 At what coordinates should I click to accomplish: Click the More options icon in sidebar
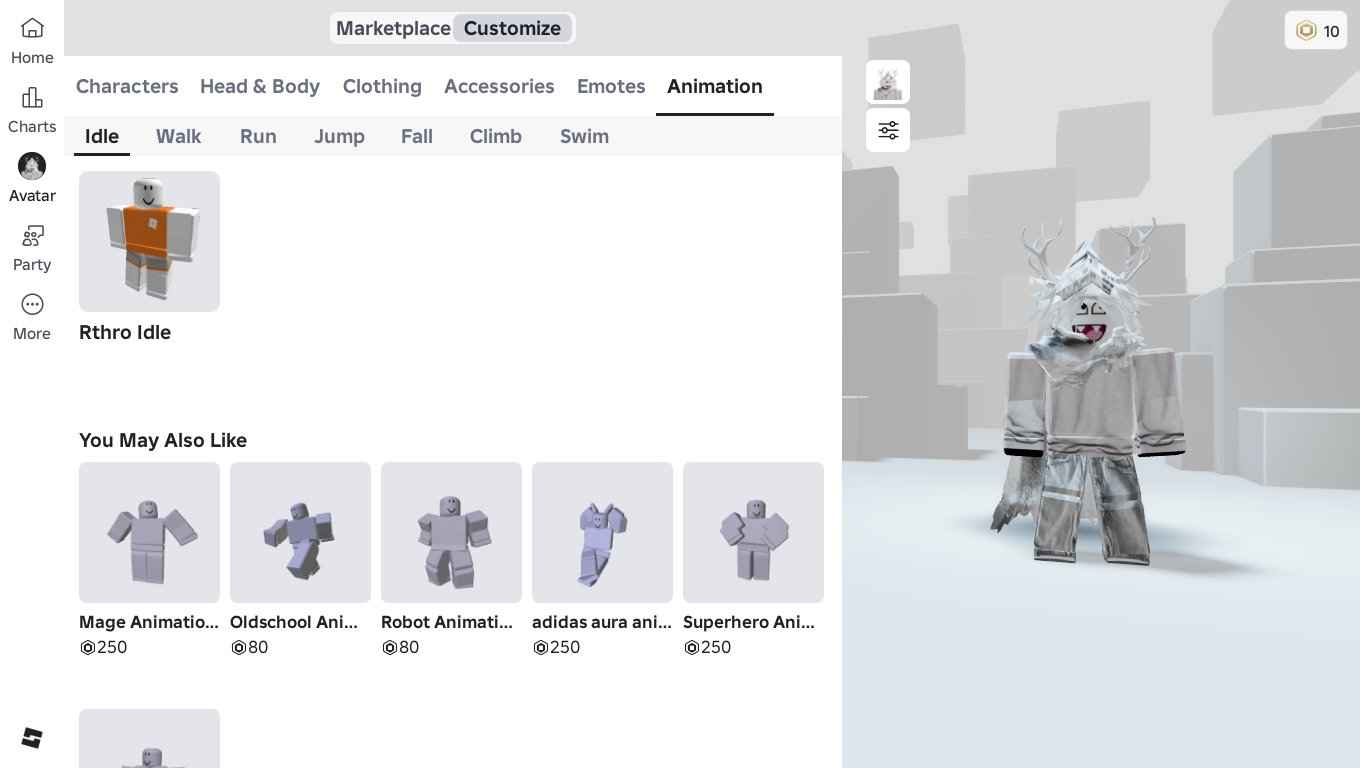(32, 313)
